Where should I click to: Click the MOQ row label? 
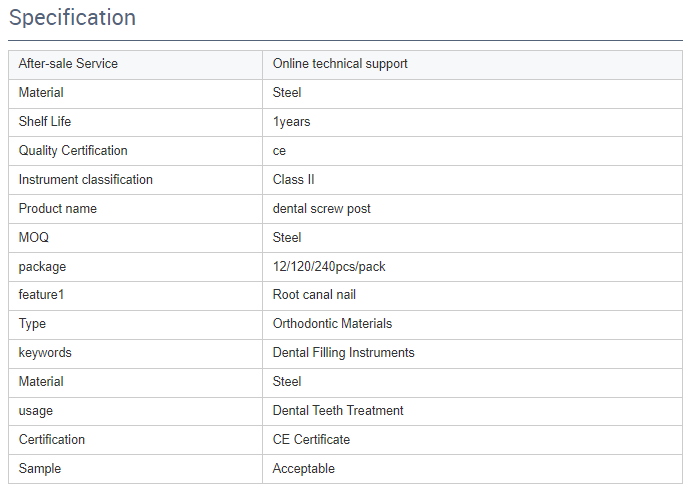(x=34, y=237)
